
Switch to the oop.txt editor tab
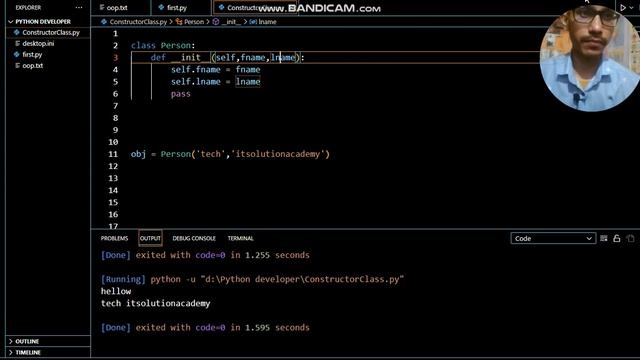coord(116,8)
